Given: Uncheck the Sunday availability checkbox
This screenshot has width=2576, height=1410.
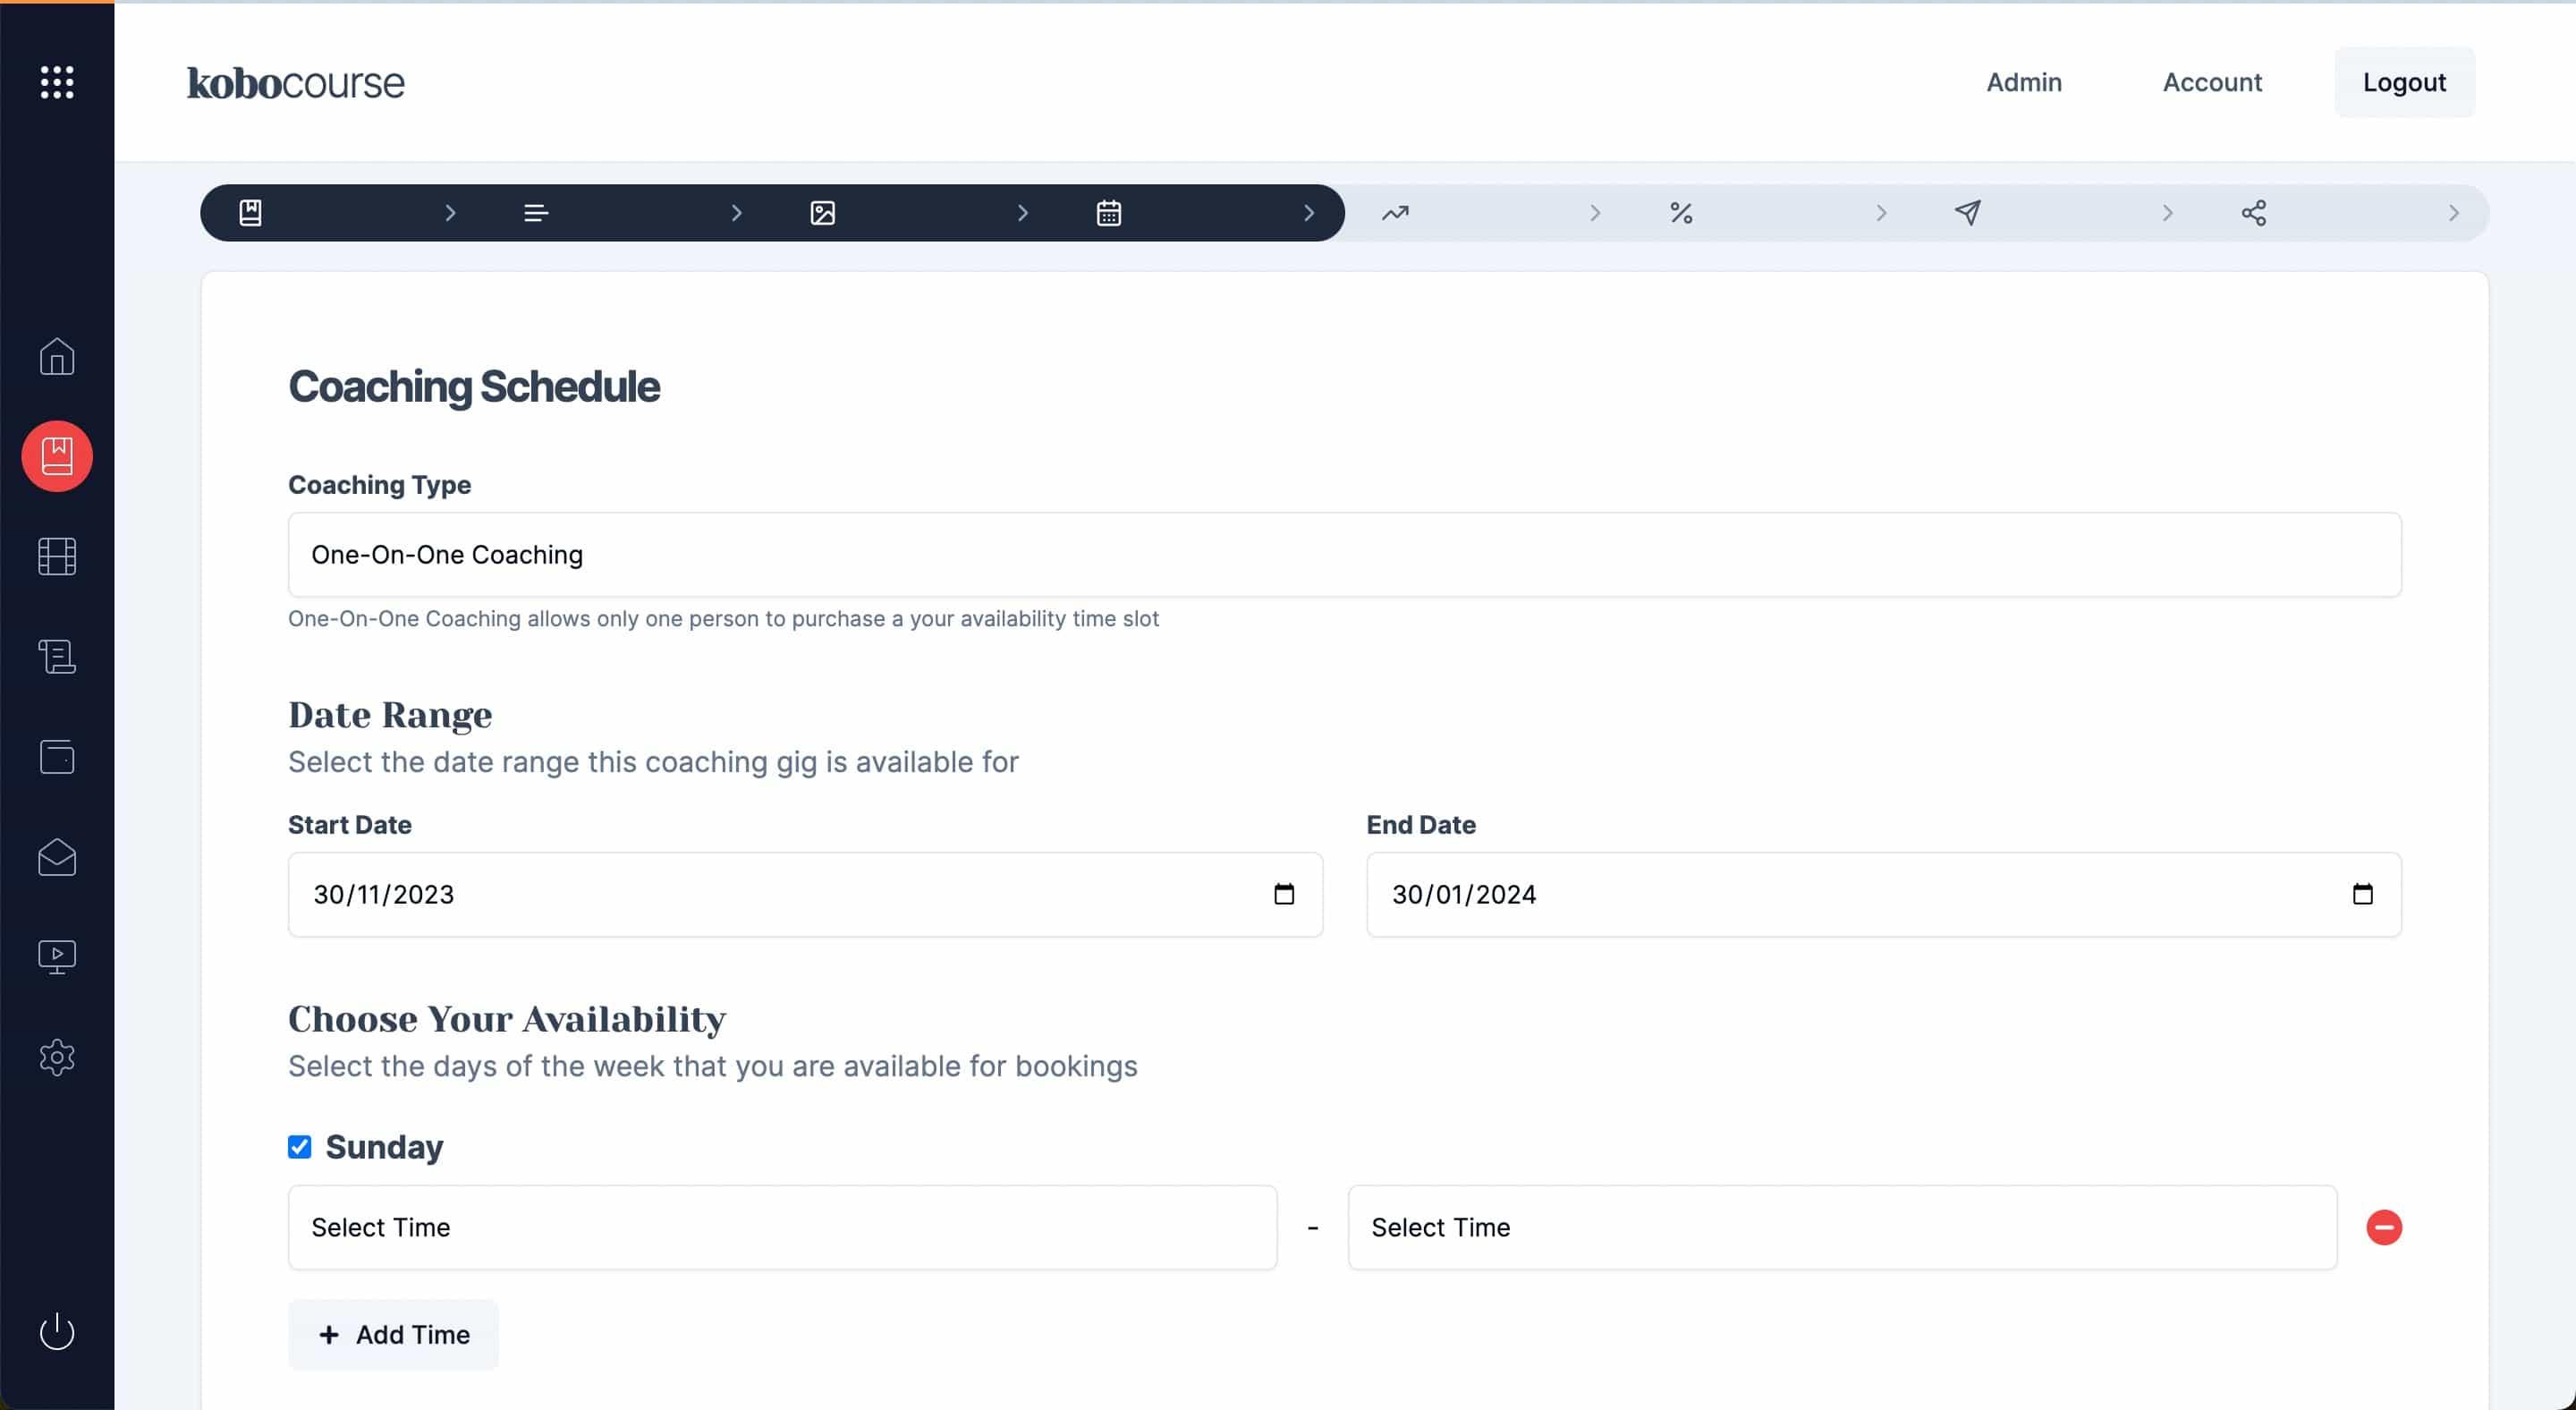Looking at the screenshot, I should click(x=299, y=1146).
